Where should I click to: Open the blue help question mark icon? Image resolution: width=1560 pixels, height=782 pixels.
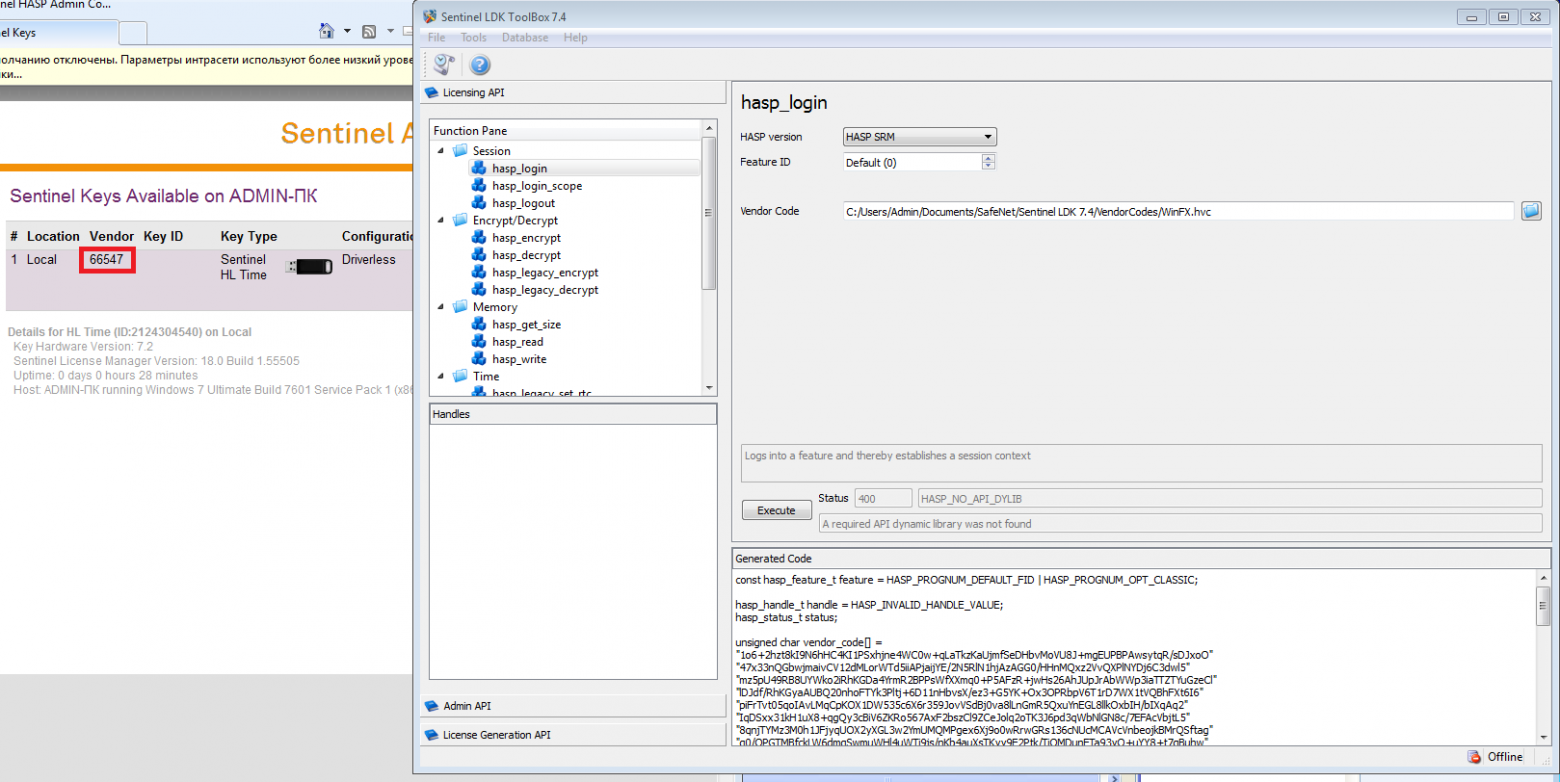479,65
